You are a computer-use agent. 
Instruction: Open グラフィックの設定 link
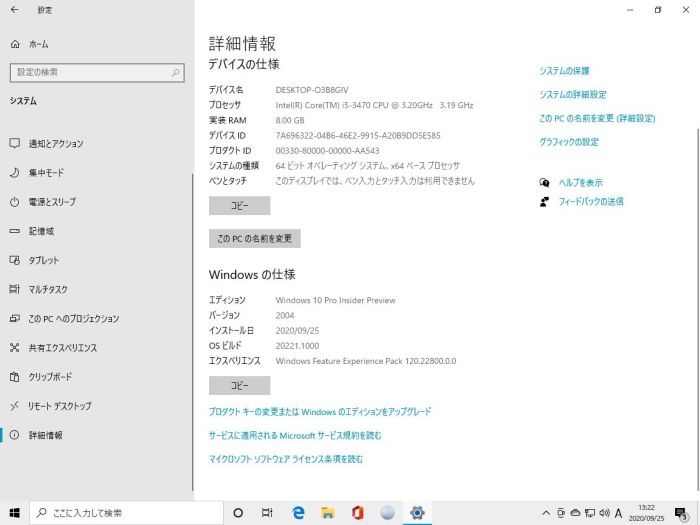coord(568,142)
